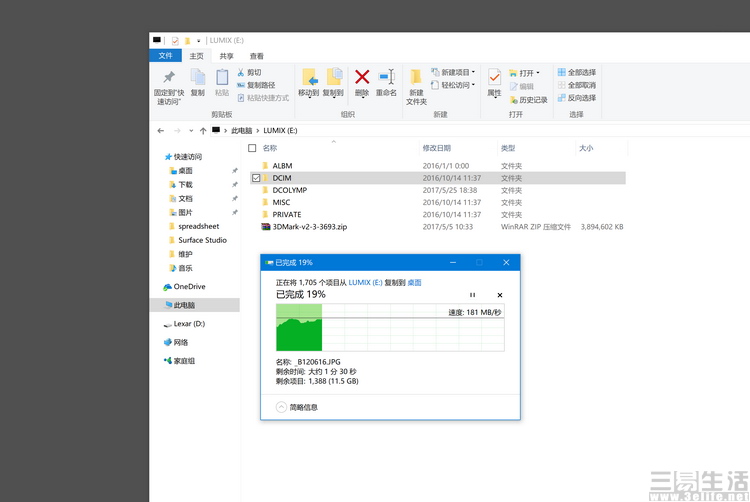Pin selection to Quick access
750x502 pixels.
pos(168,87)
